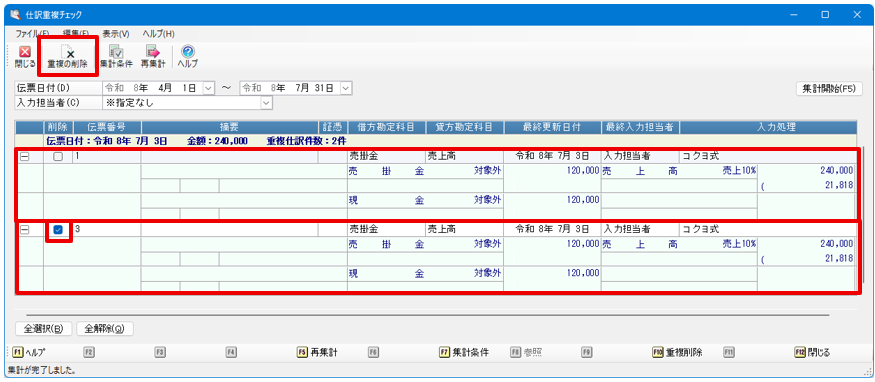Maximize the 仕訳重複チェック window
This screenshot has height=382, width=875.
825,15
